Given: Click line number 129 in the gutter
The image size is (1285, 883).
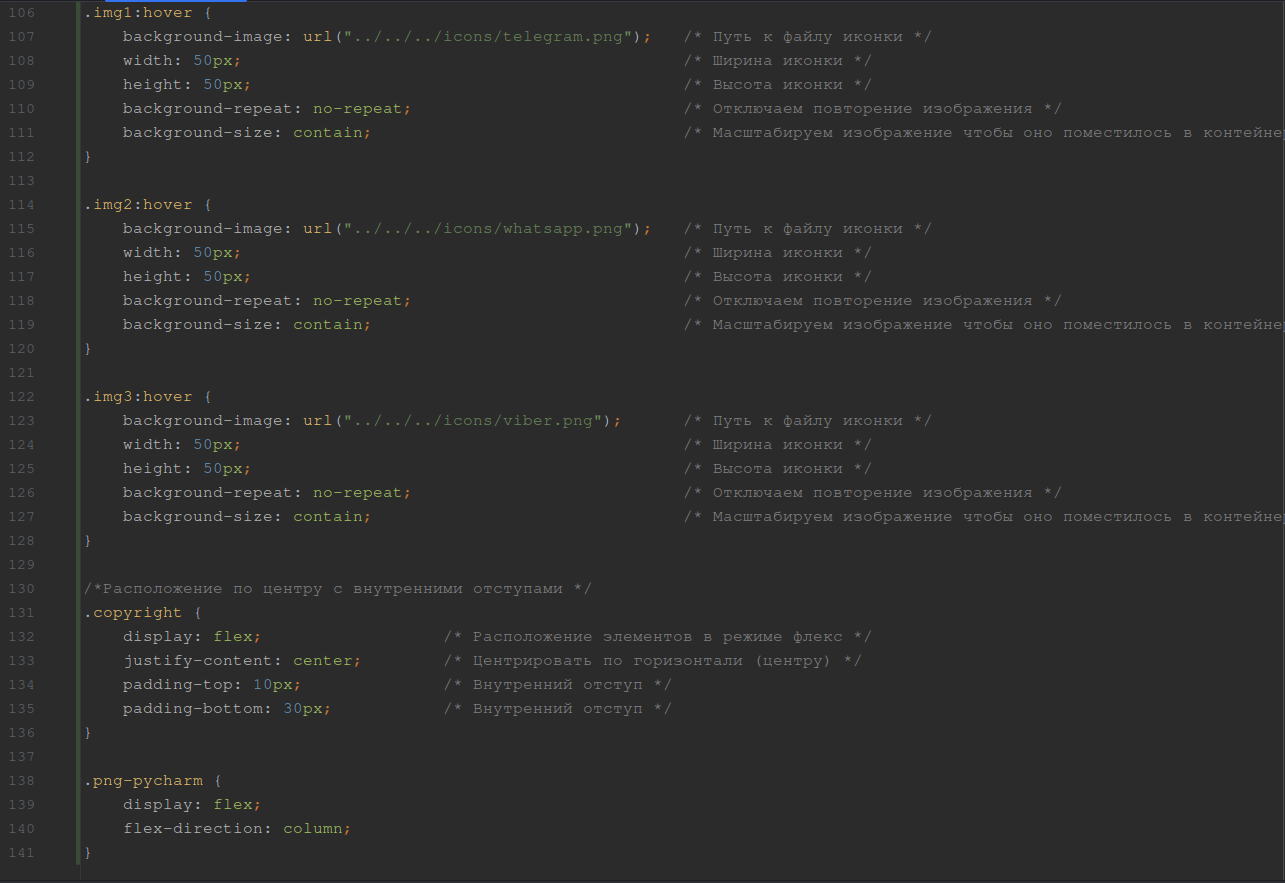Looking at the screenshot, I should pos(20,565).
